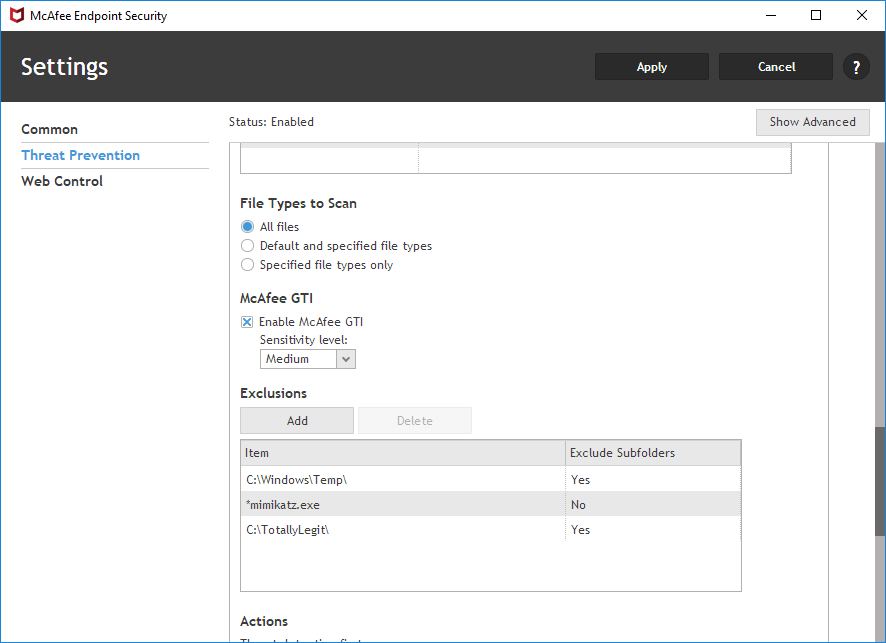The image size is (886, 643).
Task: Add a new exclusion
Action: click(297, 420)
